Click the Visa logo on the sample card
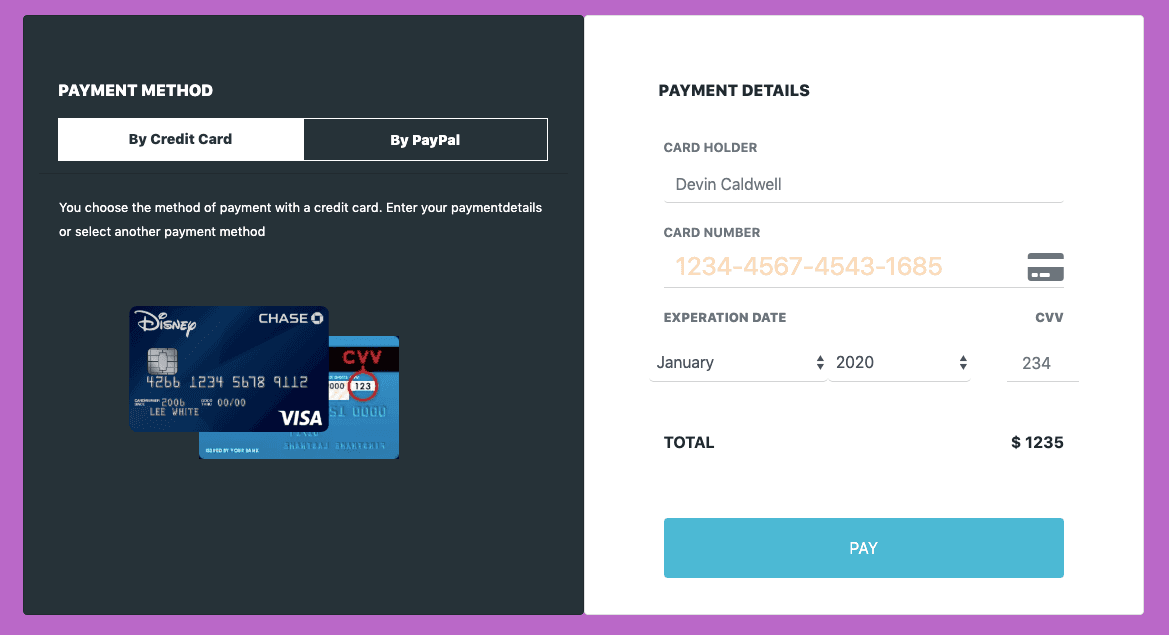 [x=299, y=417]
